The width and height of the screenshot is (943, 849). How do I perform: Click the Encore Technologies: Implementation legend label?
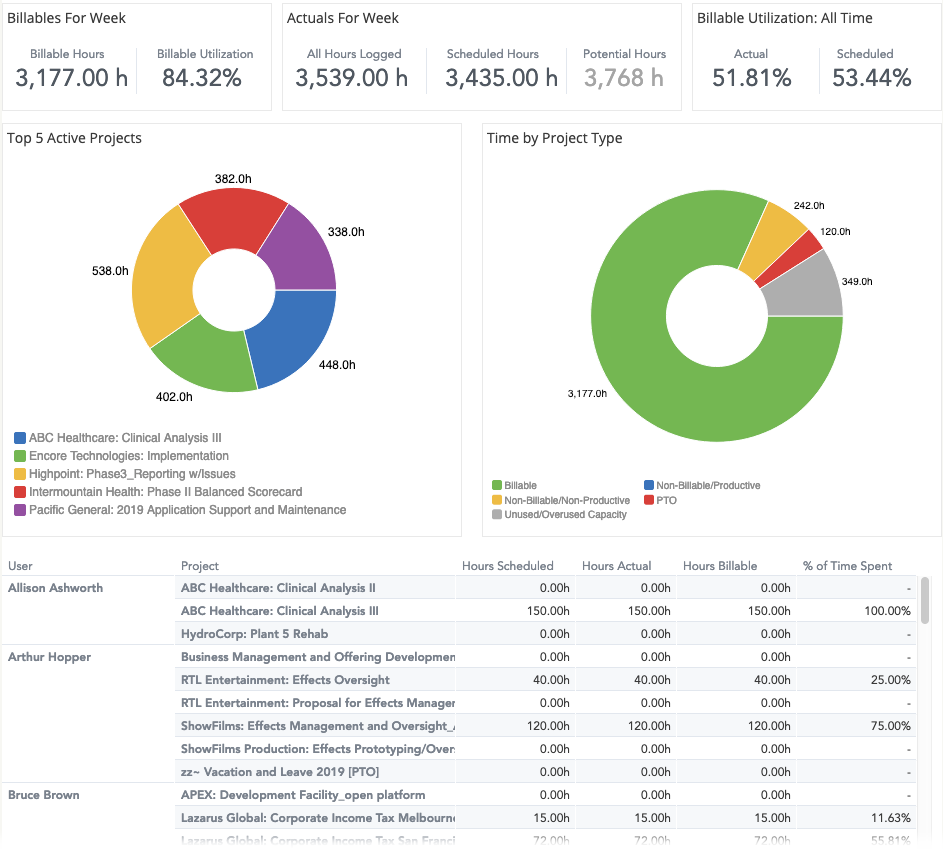129,456
